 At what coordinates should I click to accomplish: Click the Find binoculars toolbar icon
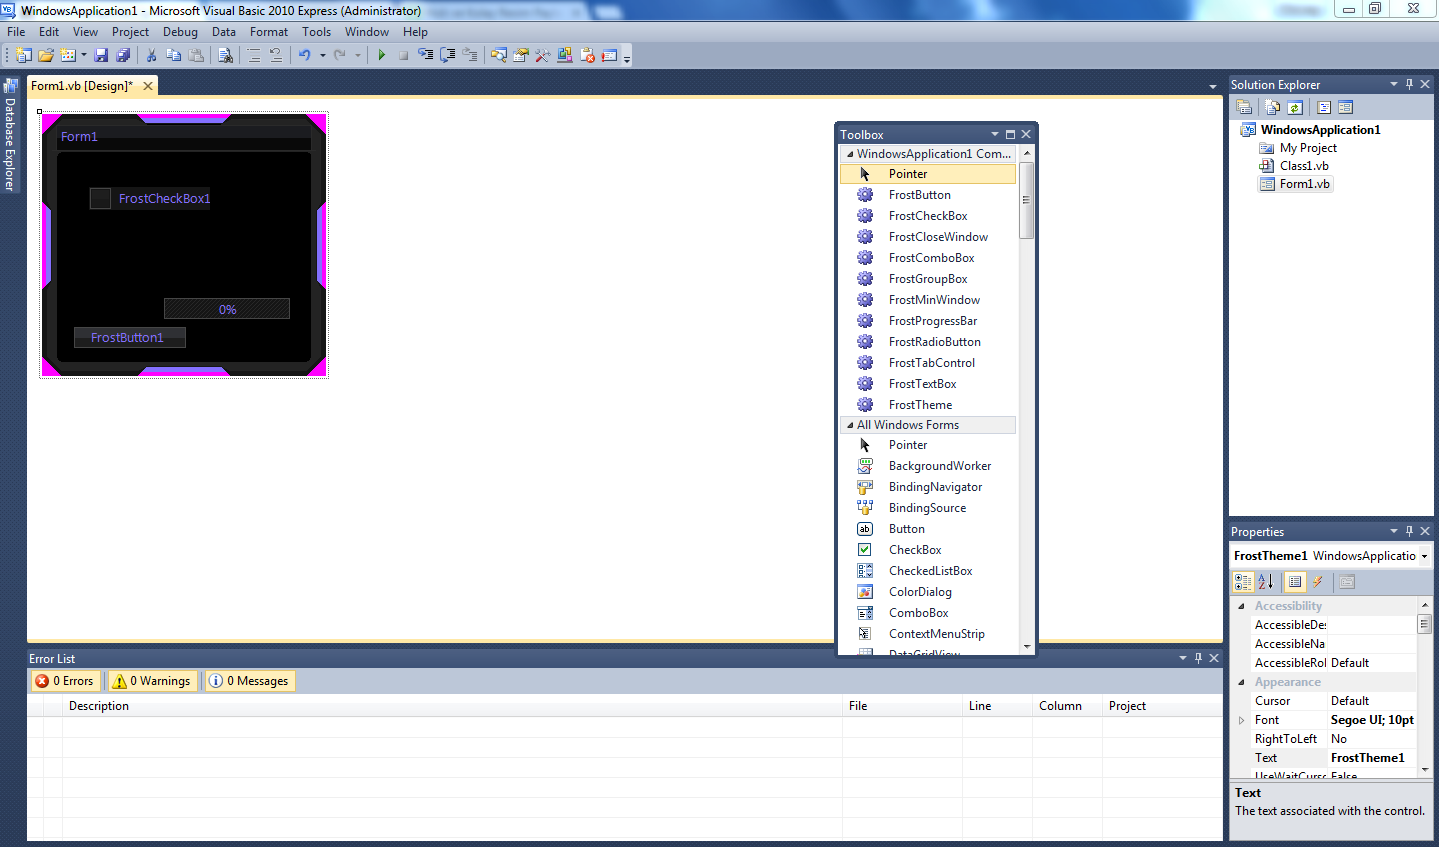[225, 56]
